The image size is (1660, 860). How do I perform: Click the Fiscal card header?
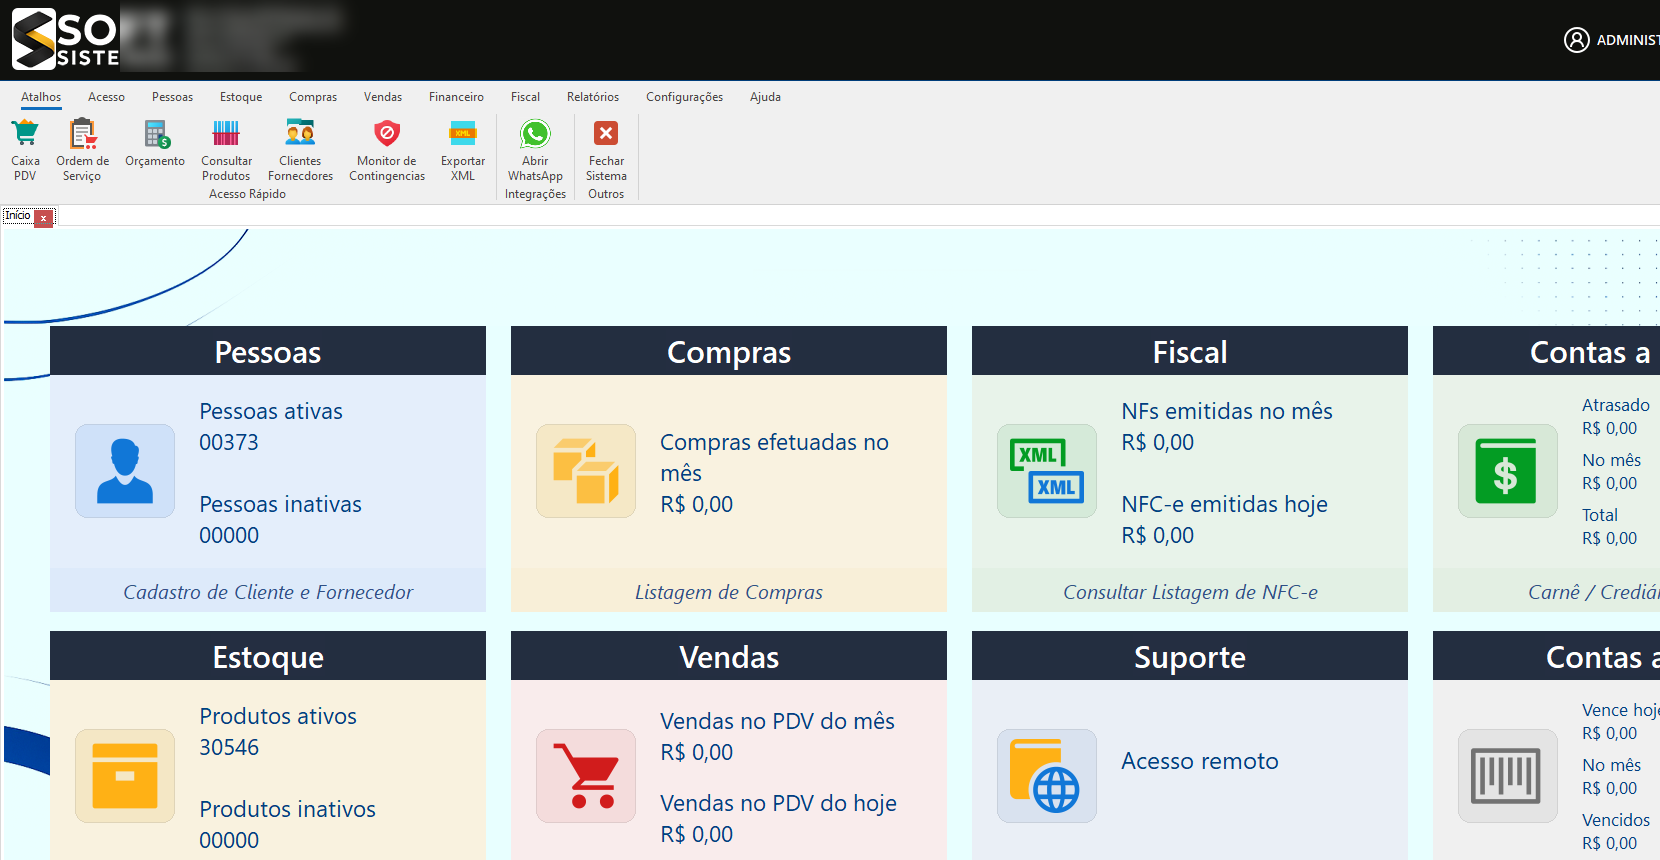click(1190, 351)
